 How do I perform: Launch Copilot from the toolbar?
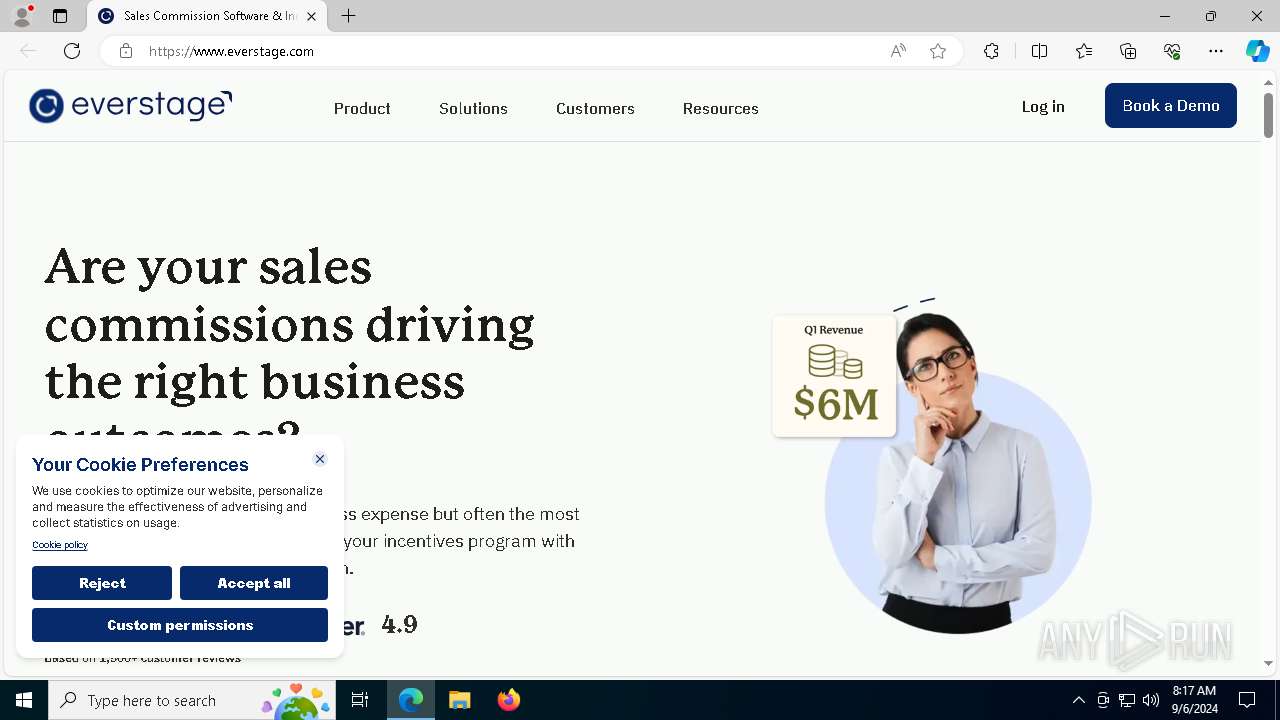[x=1257, y=51]
